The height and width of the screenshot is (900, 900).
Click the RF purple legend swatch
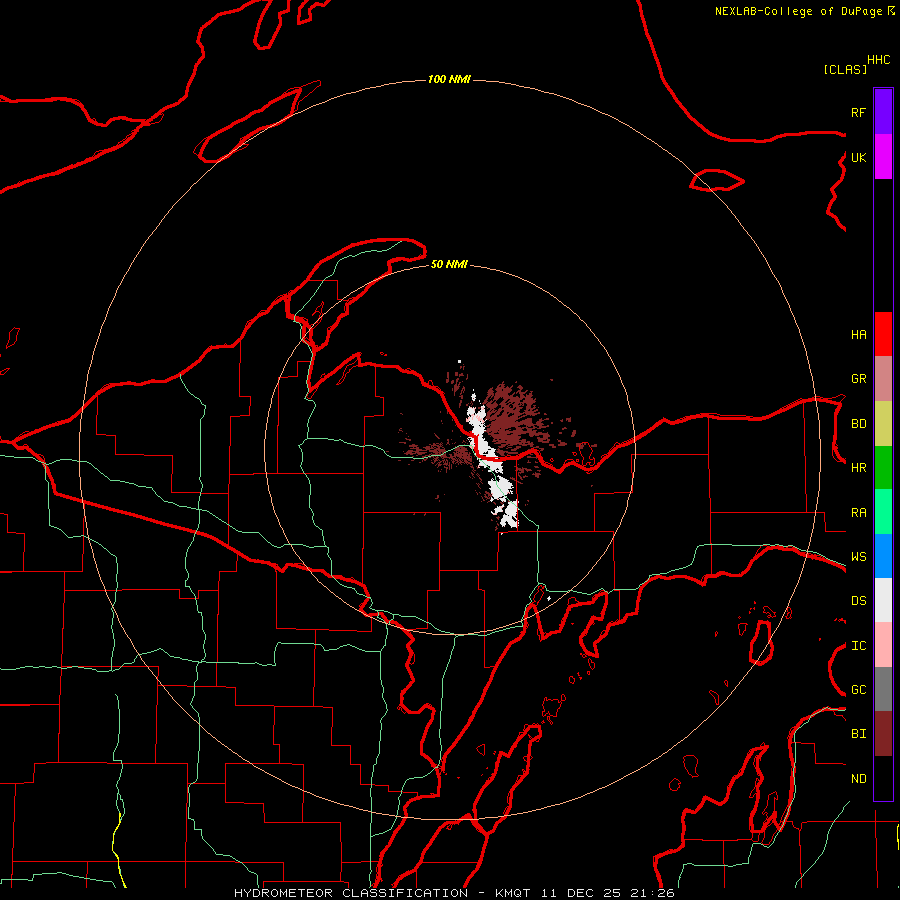click(883, 112)
